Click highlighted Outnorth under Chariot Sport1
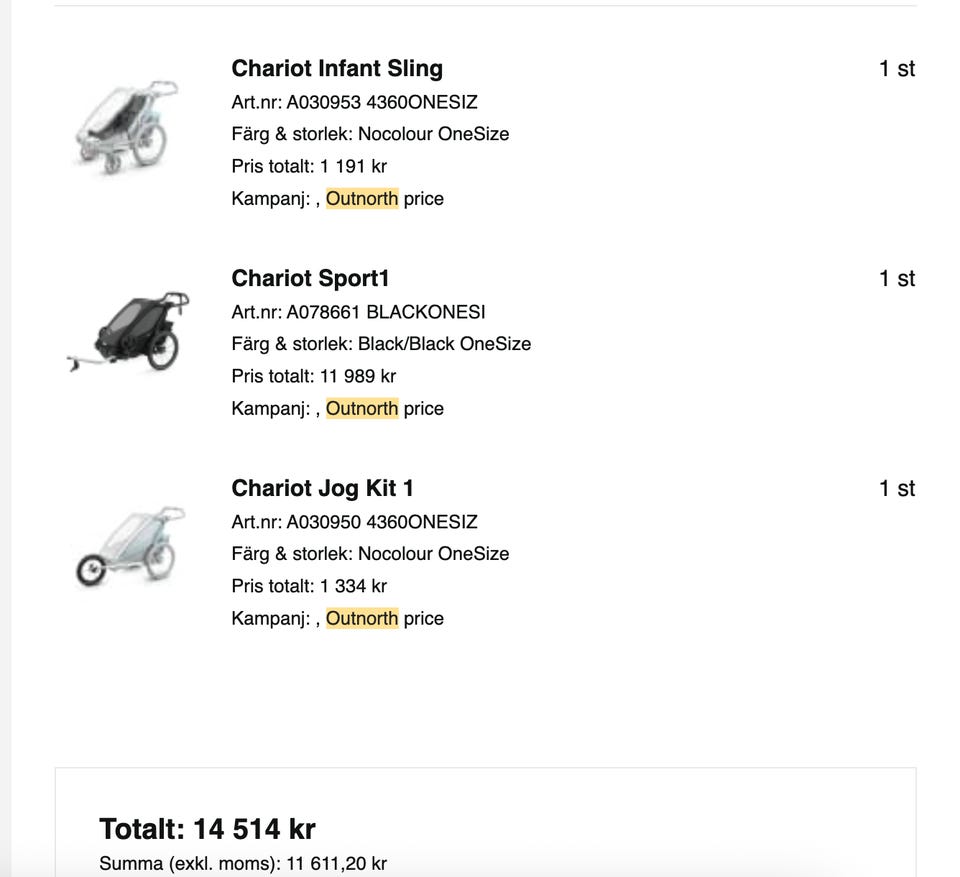The width and height of the screenshot is (960, 877). (x=362, y=408)
